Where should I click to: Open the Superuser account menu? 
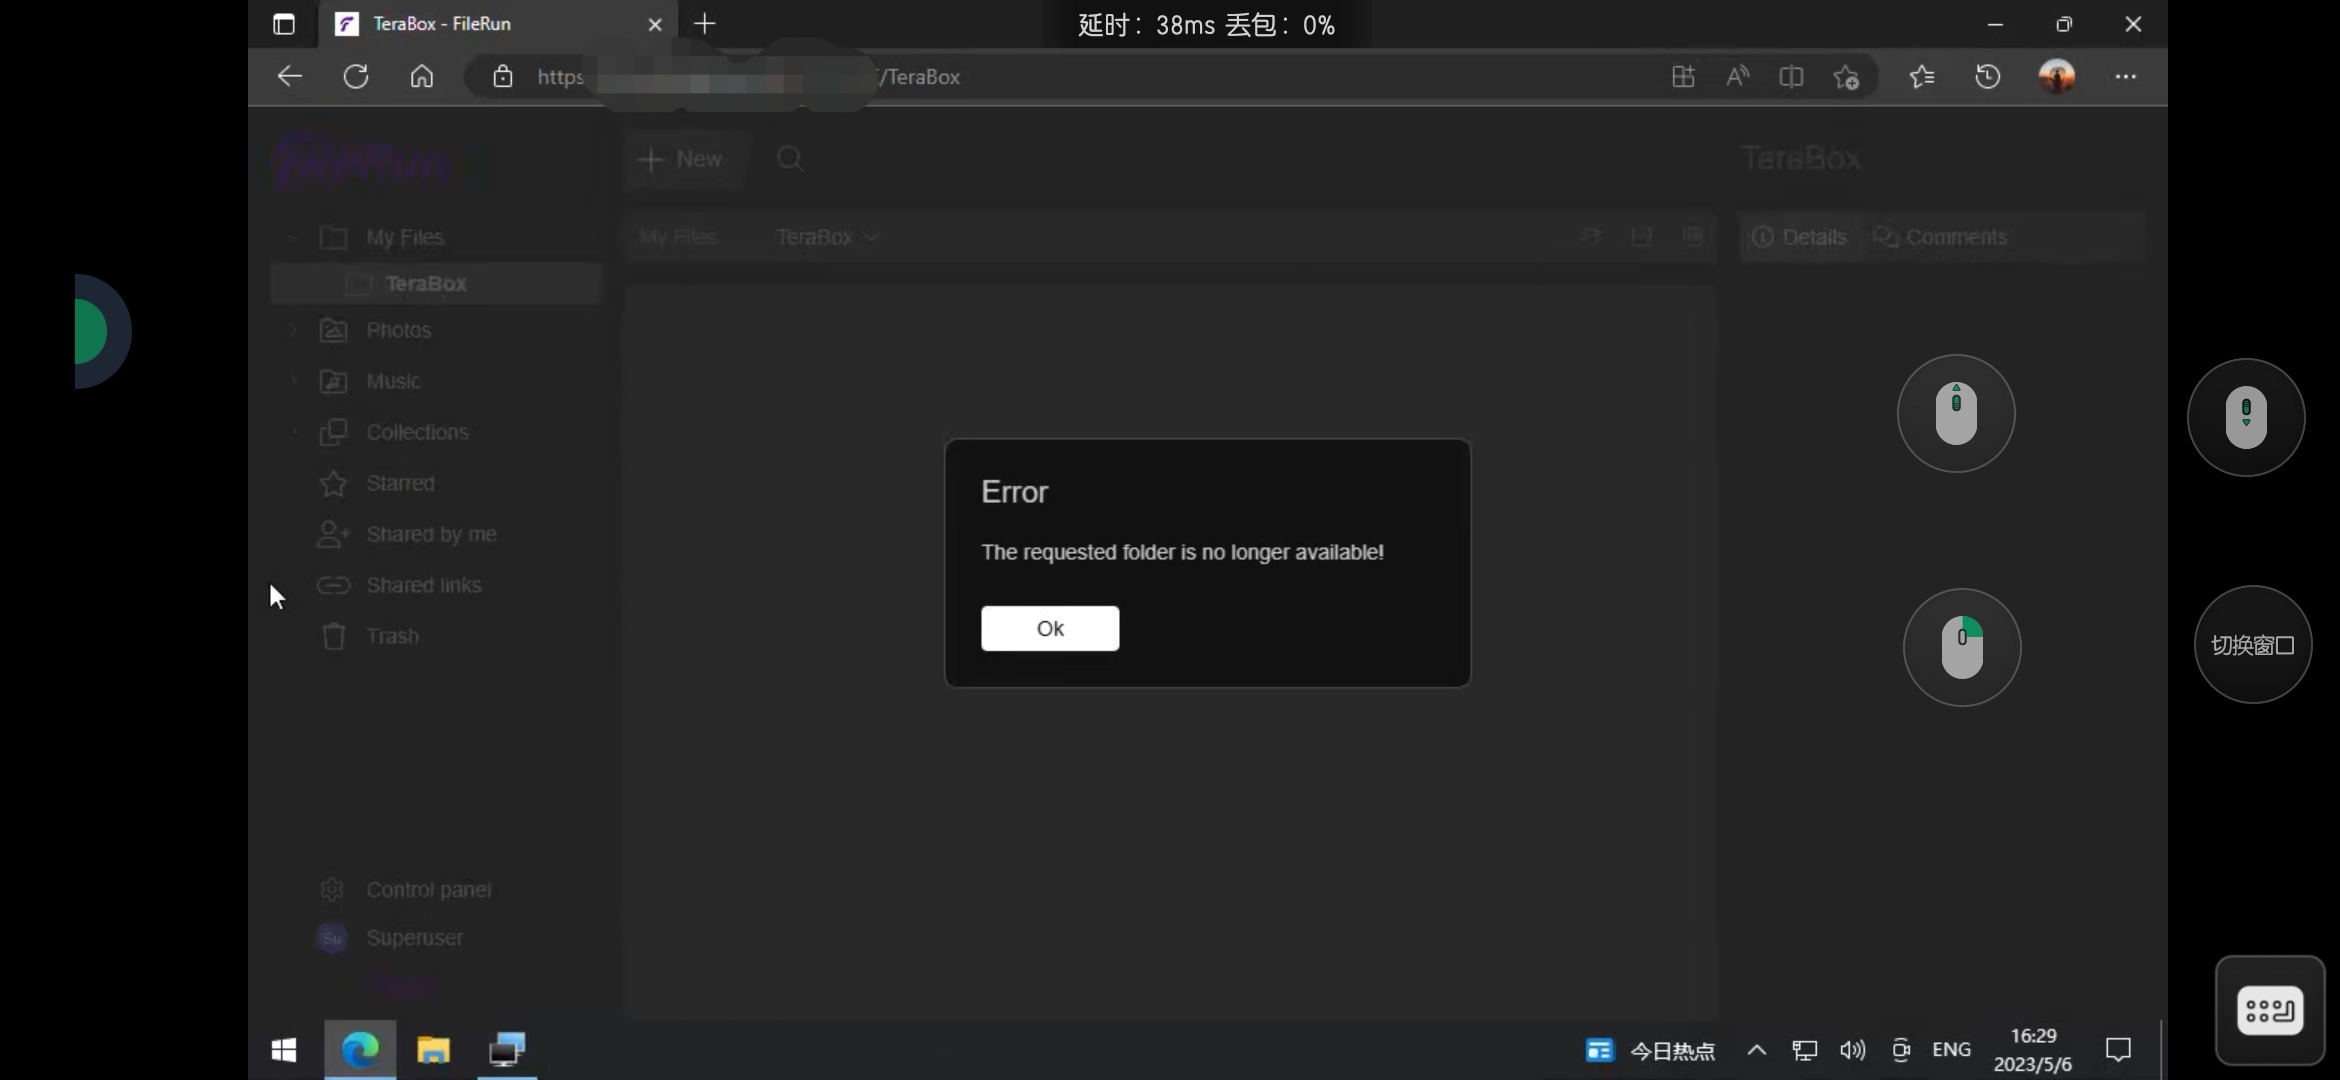(x=414, y=938)
